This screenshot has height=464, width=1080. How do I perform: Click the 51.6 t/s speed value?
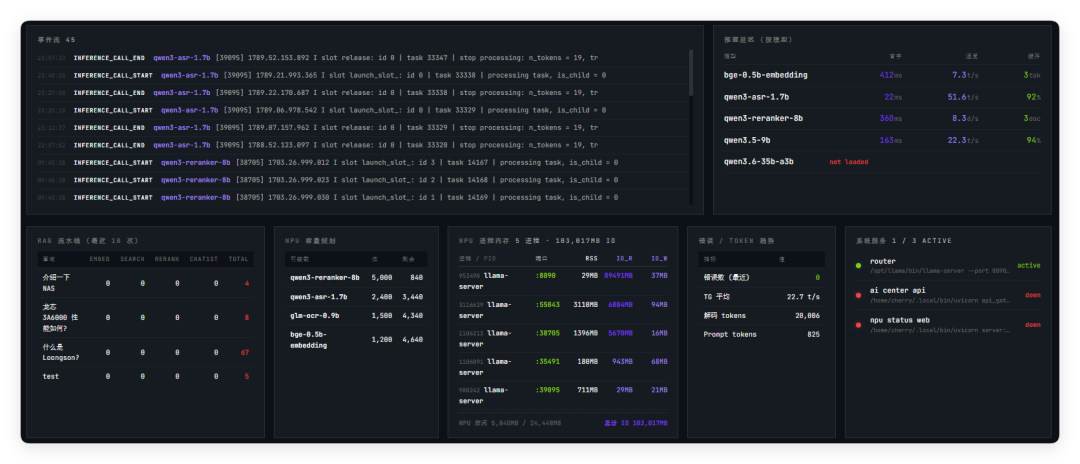point(963,97)
